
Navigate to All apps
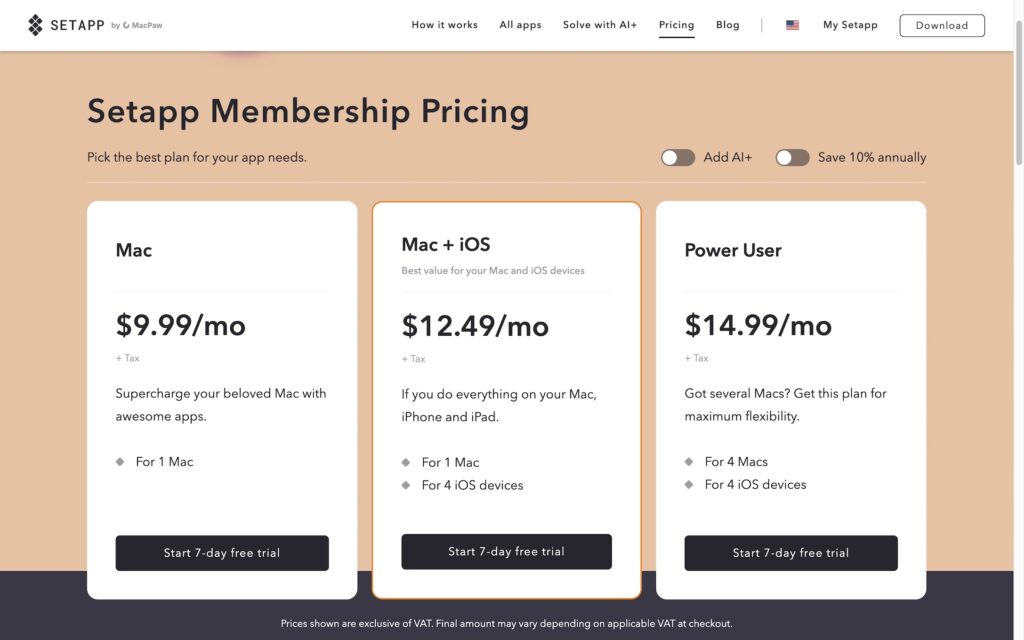[520, 24]
